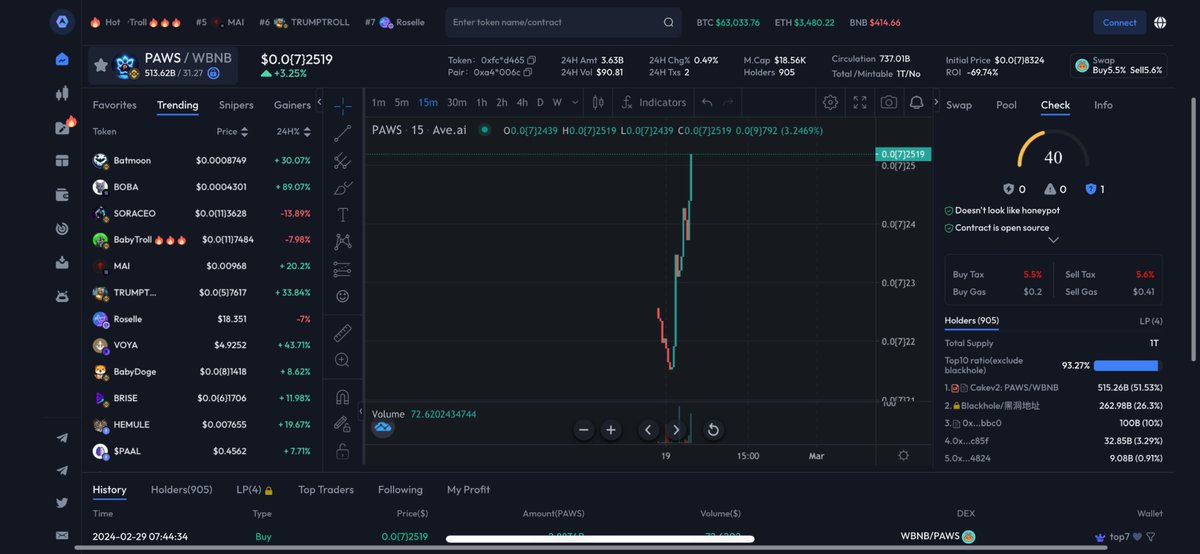Open the Twitter bird icon in sidebar
Screen dimensions: 1200x554
click(62, 503)
